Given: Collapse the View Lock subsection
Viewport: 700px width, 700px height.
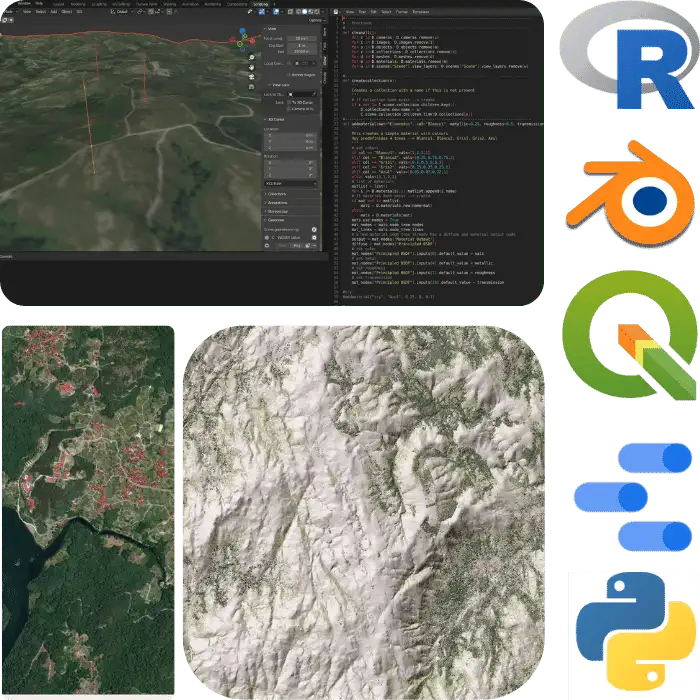Looking at the screenshot, I should coord(279,85).
